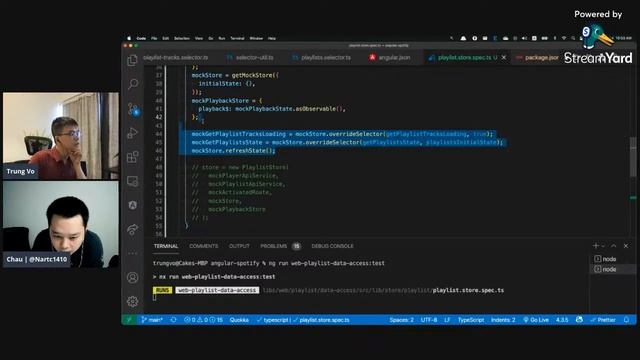Click the synchronize changes icon in status bar
Image resolution: width=640 pixels, height=360 pixels.
173,320
